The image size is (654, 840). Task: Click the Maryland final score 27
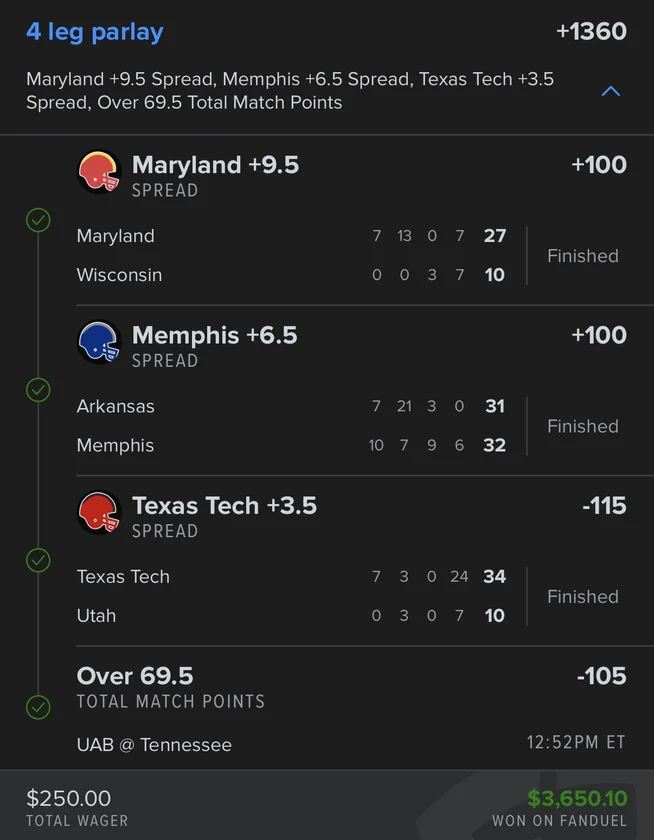[494, 236]
